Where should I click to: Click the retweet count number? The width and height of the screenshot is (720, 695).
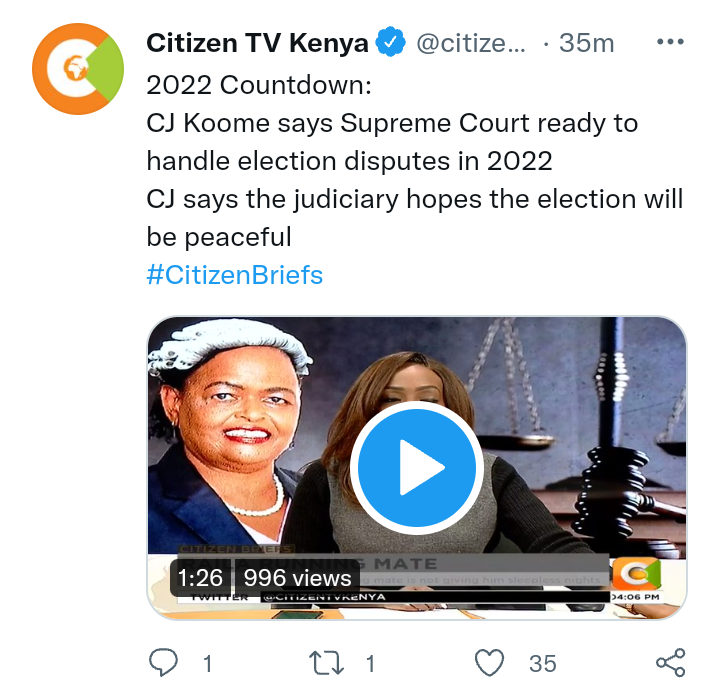coord(370,664)
